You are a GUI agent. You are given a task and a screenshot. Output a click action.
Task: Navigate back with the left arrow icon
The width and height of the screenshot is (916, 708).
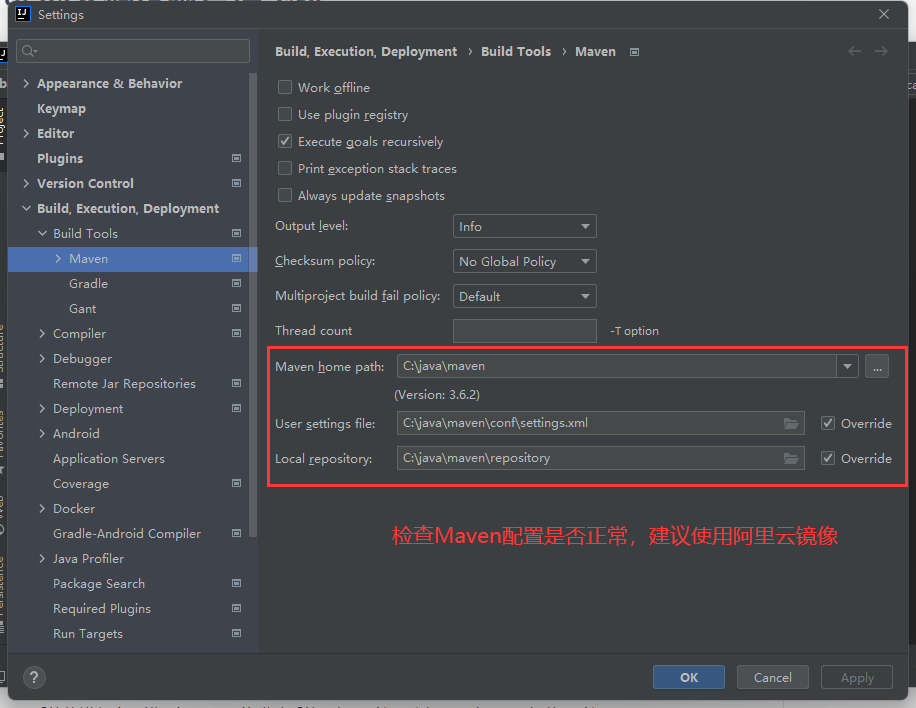pos(855,51)
